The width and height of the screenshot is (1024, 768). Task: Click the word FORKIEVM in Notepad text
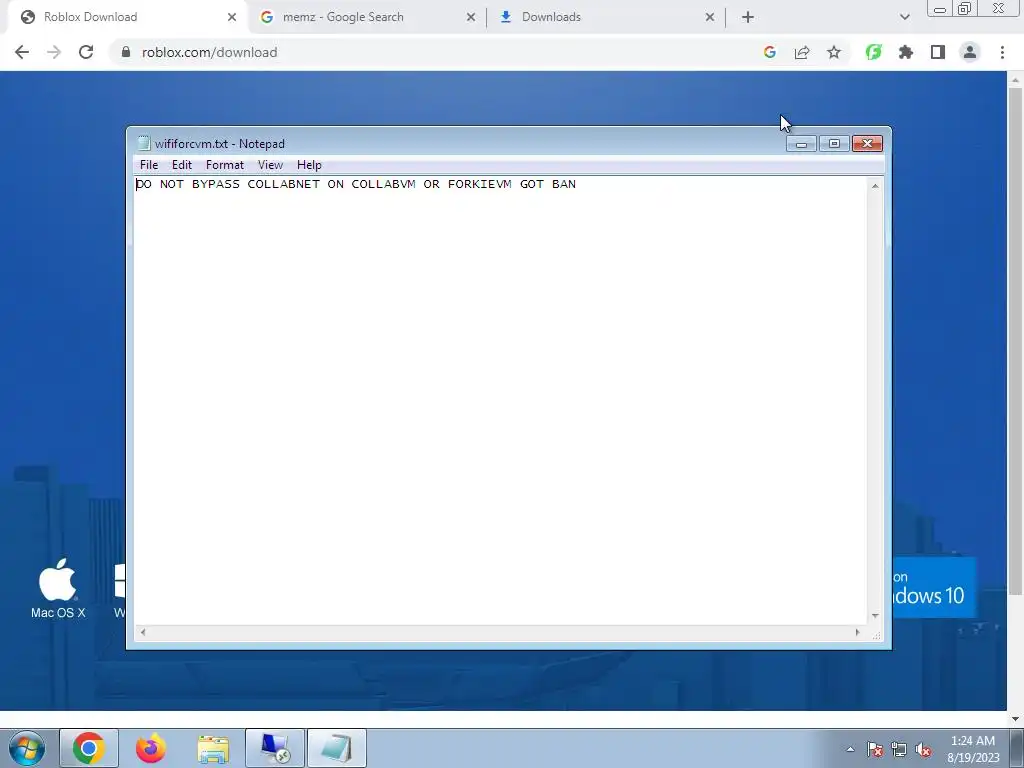pyautogui.click(x=479, y=184)
